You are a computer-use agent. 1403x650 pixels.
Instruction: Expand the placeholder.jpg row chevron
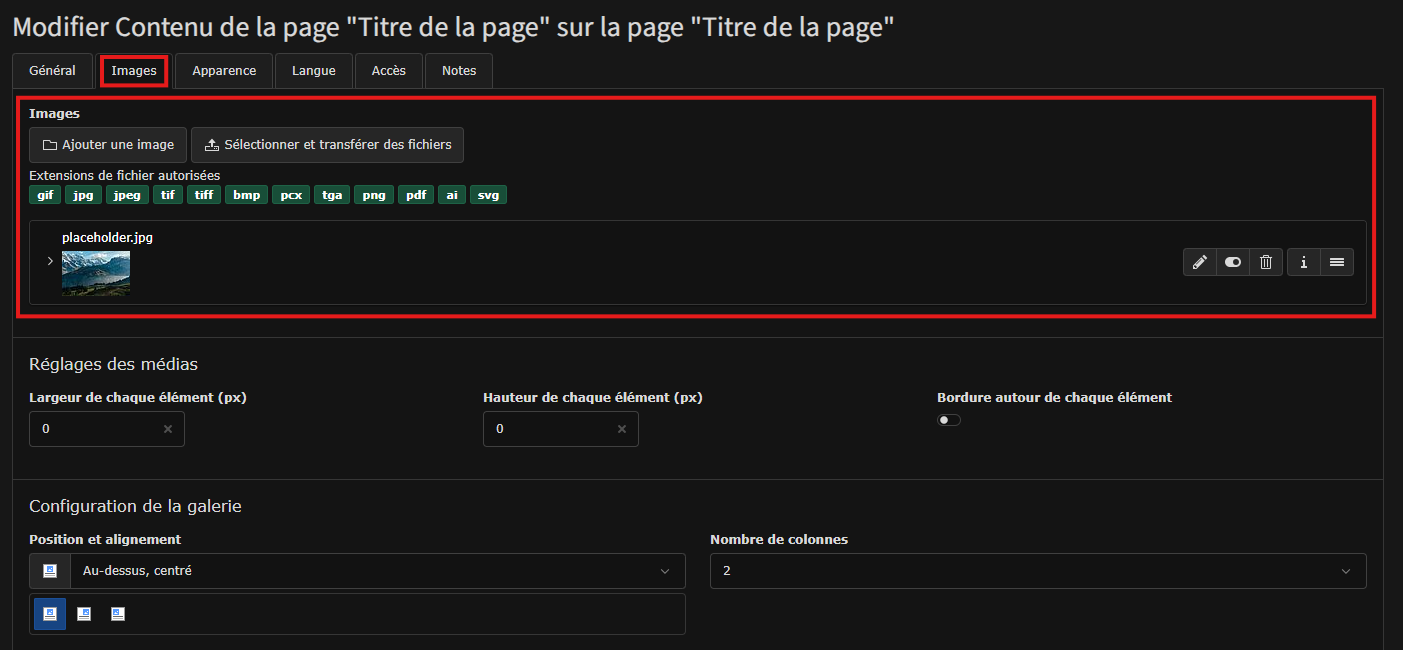(50, 261)
